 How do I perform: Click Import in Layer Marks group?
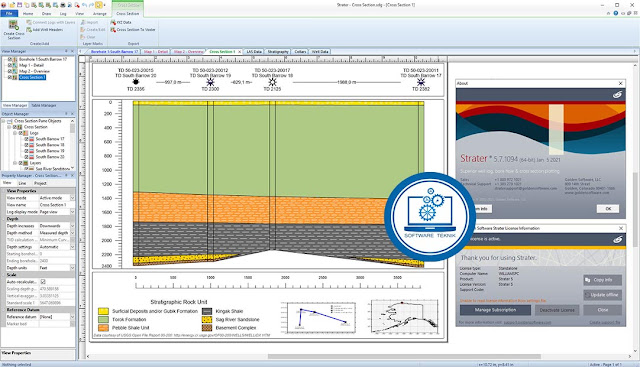(89, 22)
